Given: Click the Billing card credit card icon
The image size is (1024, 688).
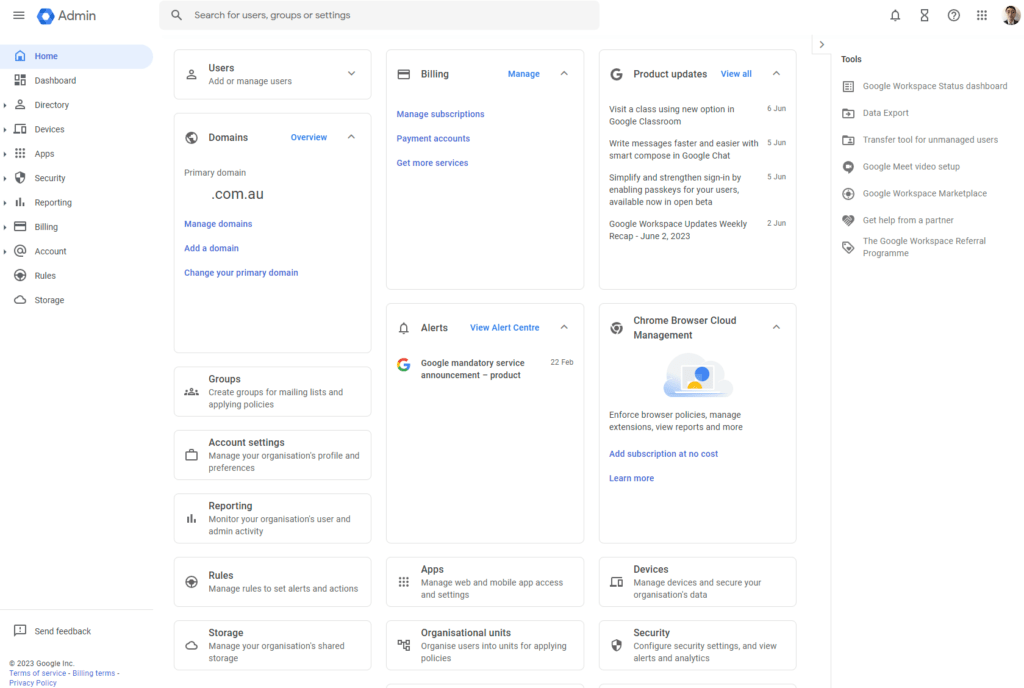Looking at the screenshot, I should (404, 74).
